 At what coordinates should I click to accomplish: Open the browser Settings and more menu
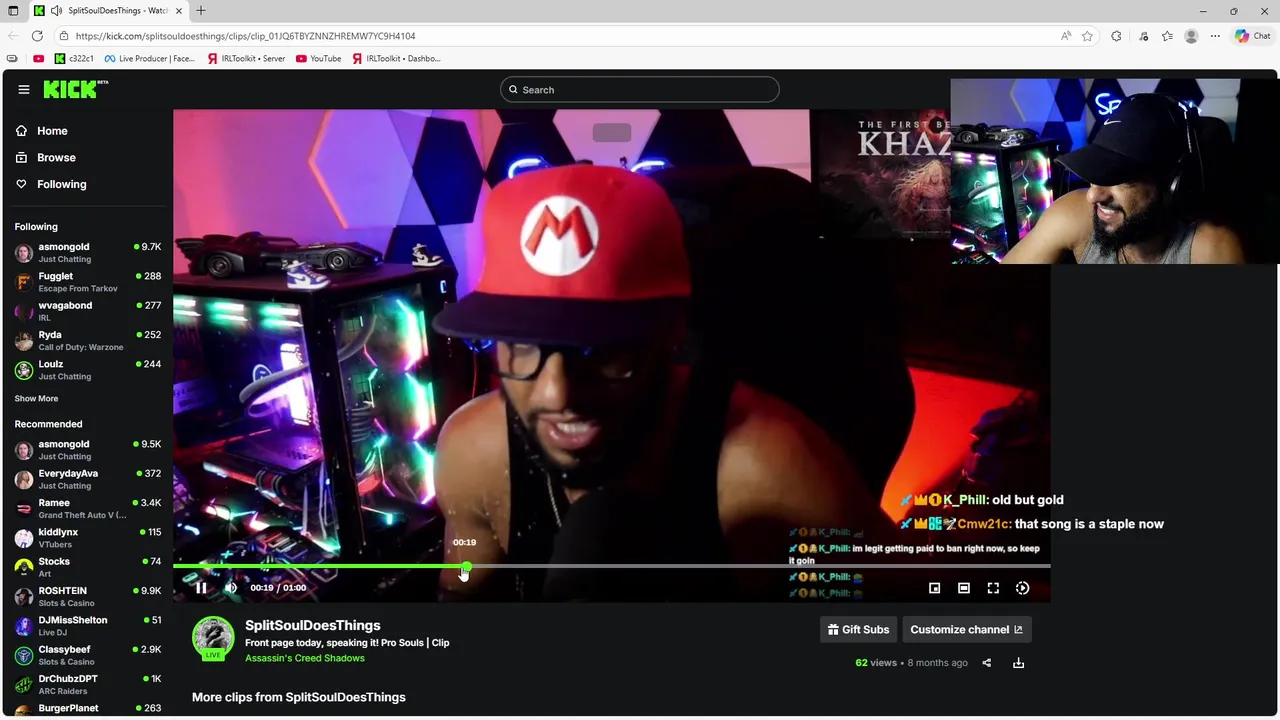[x=1215, y=36]
